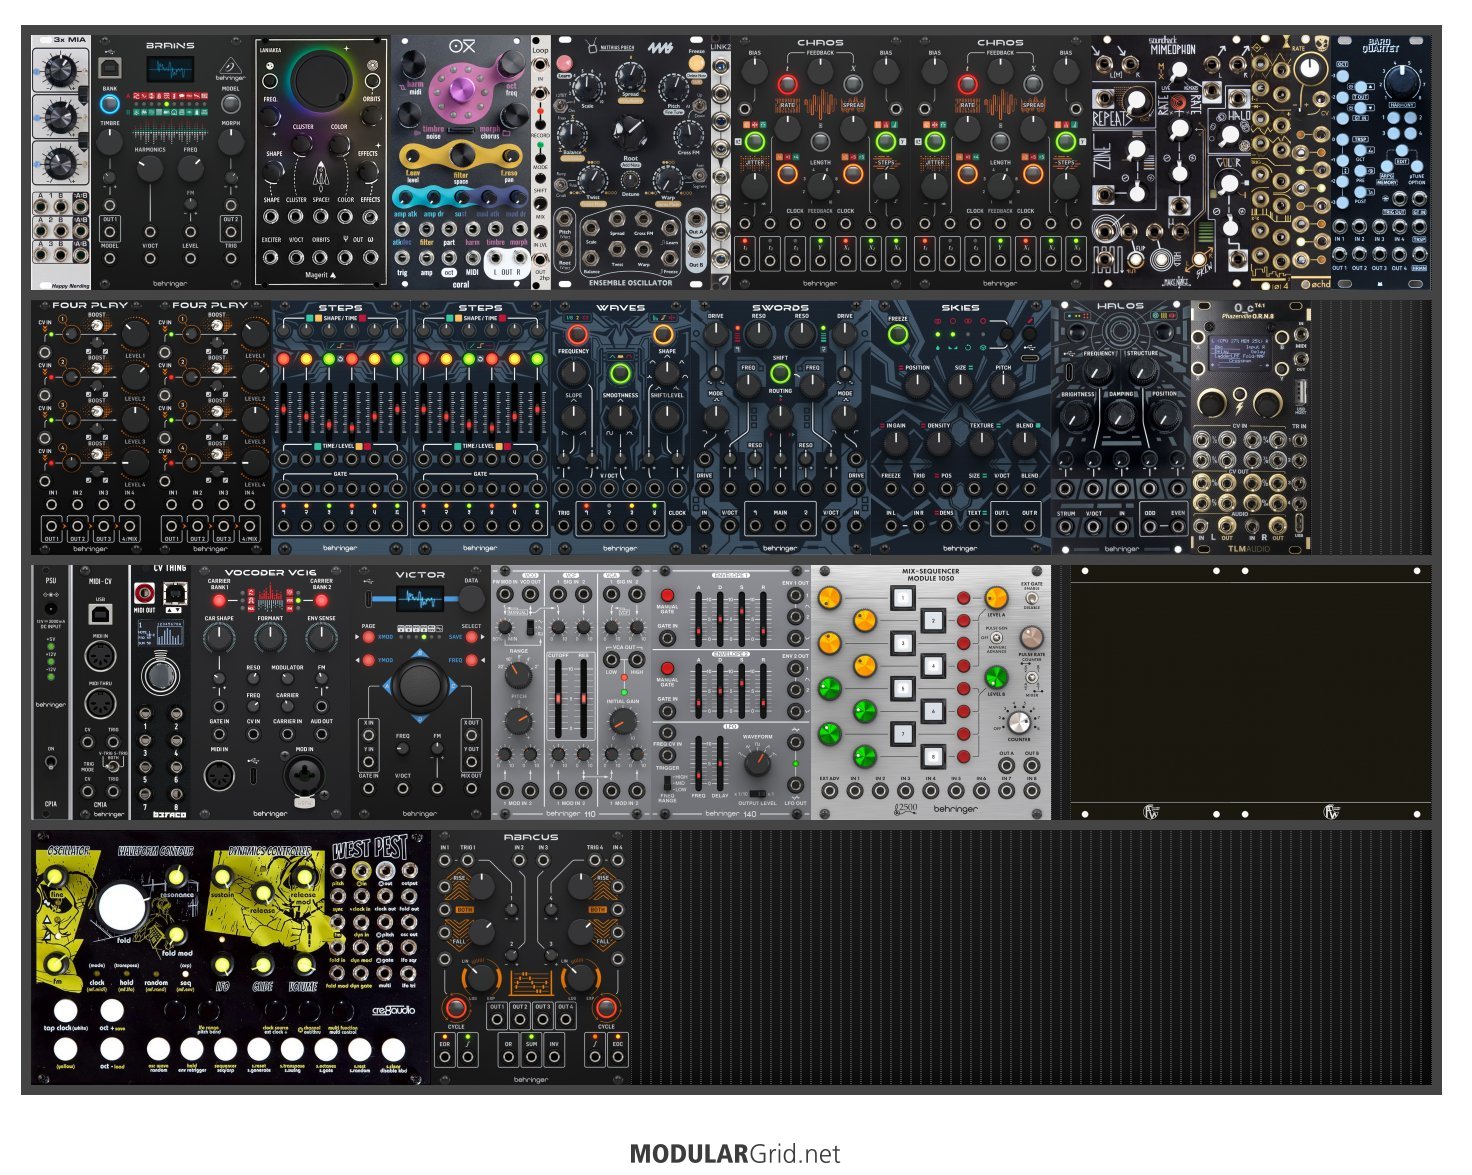Flip the EXT GATE enable switch on Mix-Sequencer
The image size is (1472, 1175).
click(1031, 600)
